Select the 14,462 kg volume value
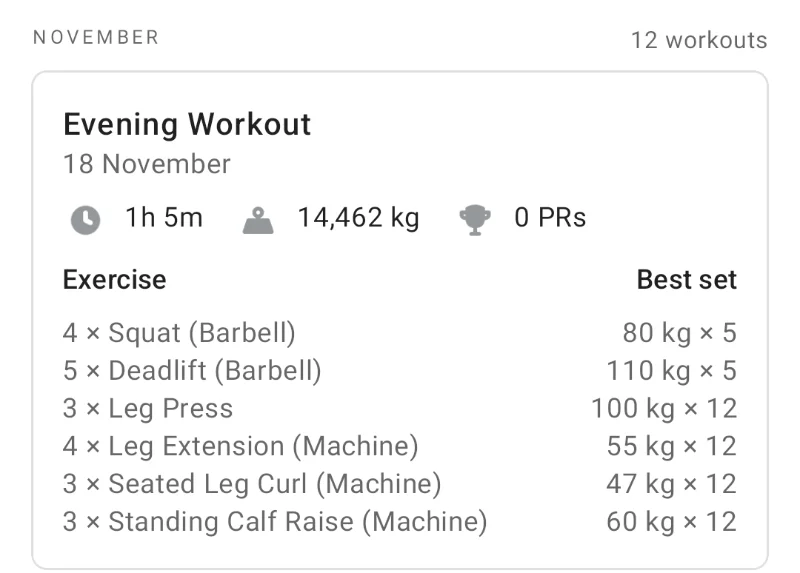Image resolution: width=800 pixels, height=573 pixels. click(358, 218)
